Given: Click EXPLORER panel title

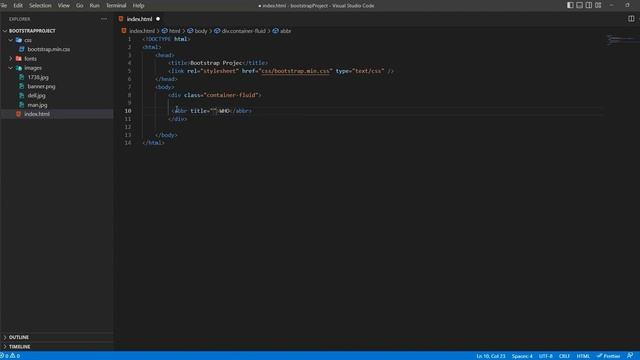Looking at the screenshot, I should pos(19,19).
